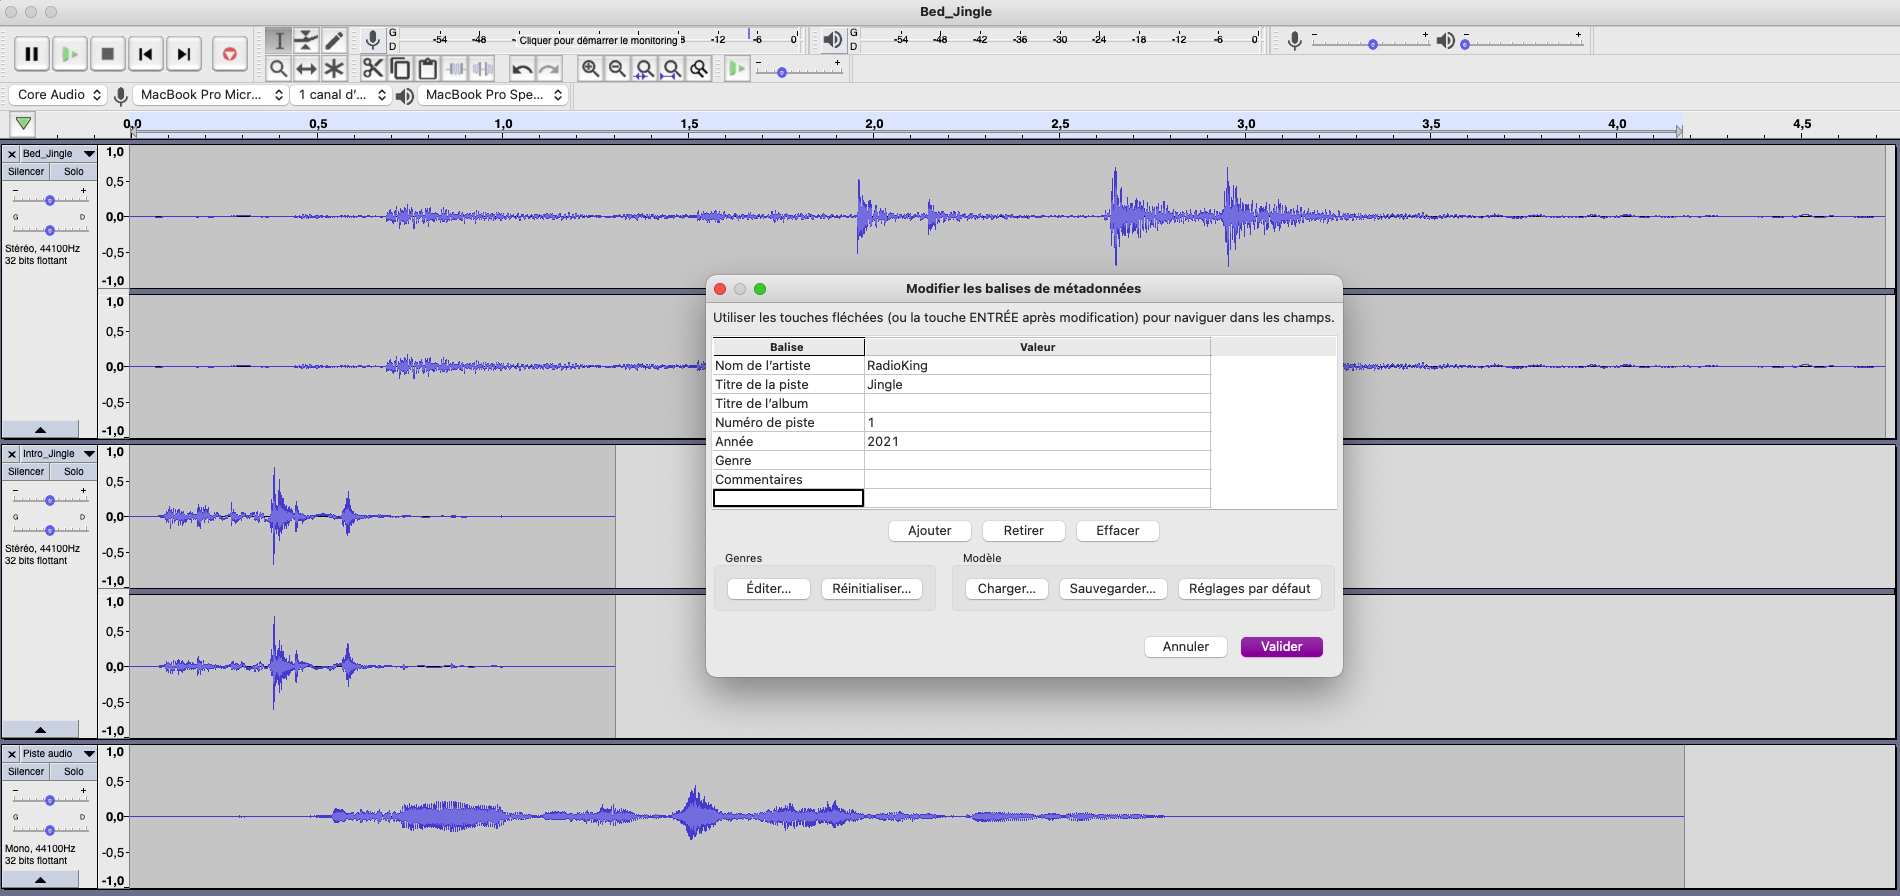
Task: Click the Cut scissors icon
Action: click(x=373, y=68)
